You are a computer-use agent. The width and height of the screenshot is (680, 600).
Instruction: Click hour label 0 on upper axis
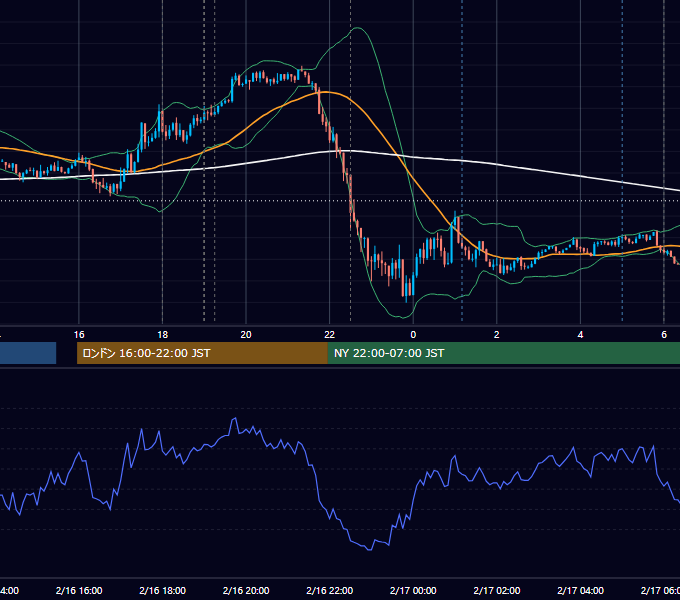[x=413, y=335]
